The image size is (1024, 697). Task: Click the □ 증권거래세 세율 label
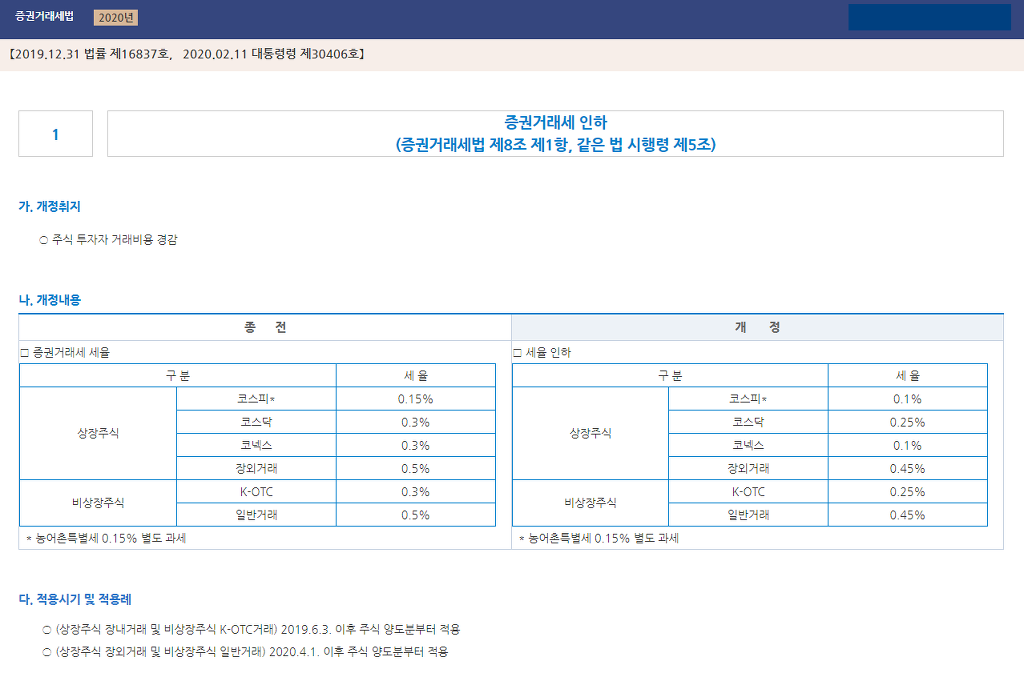pos(65,353)
